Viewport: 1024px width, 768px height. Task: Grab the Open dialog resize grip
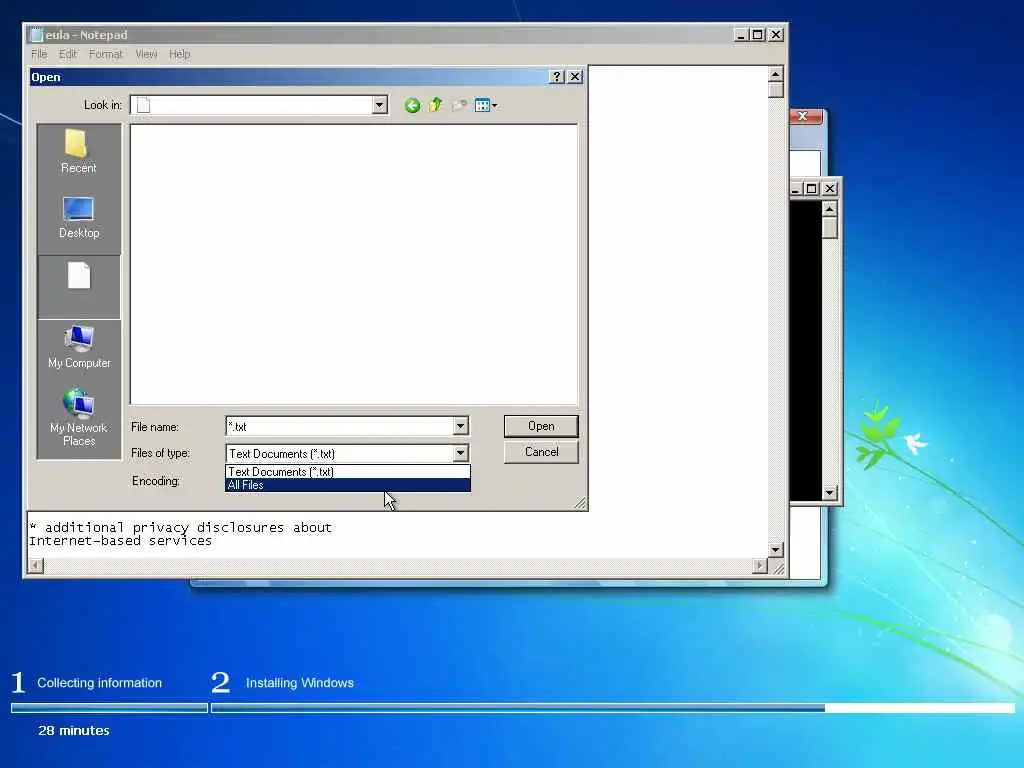580,502
